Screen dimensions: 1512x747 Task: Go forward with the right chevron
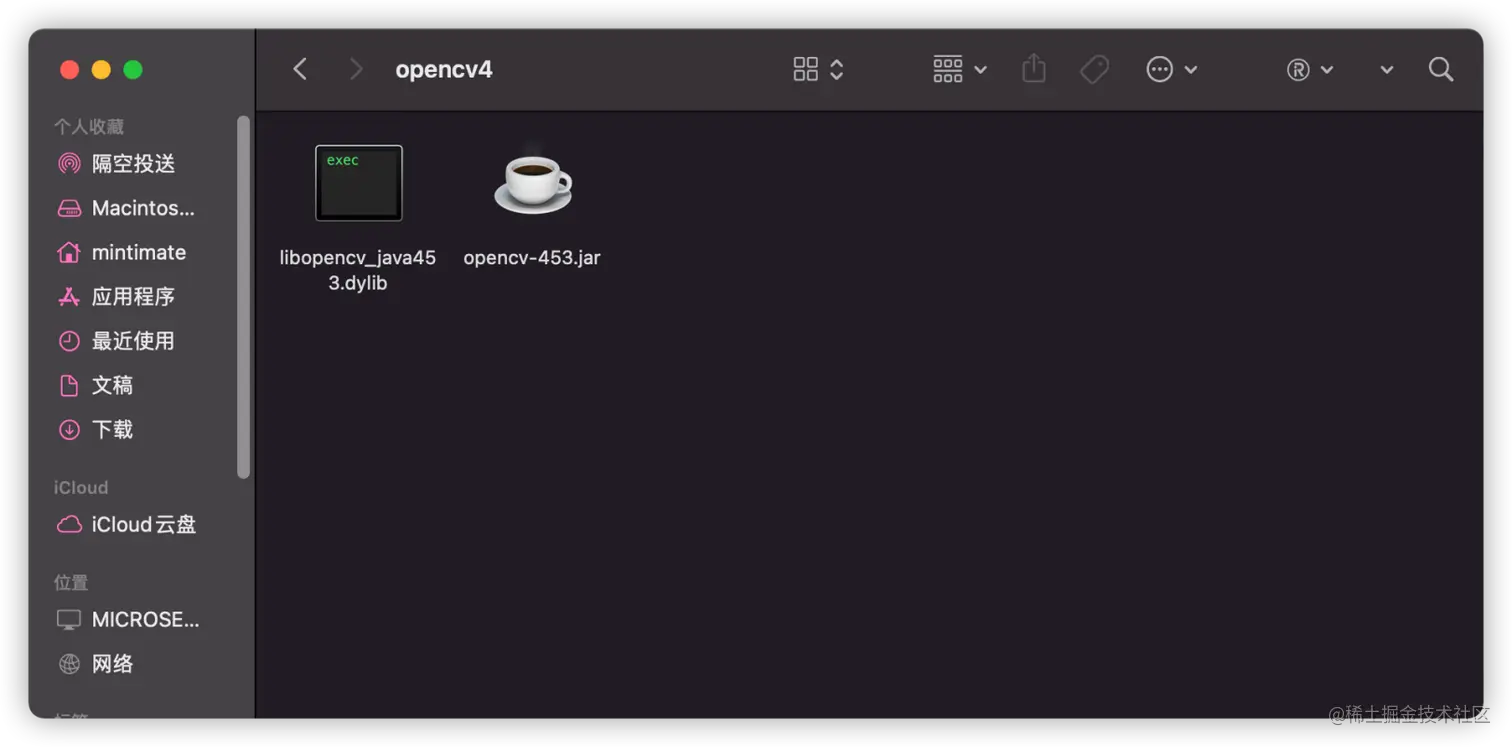356,69
